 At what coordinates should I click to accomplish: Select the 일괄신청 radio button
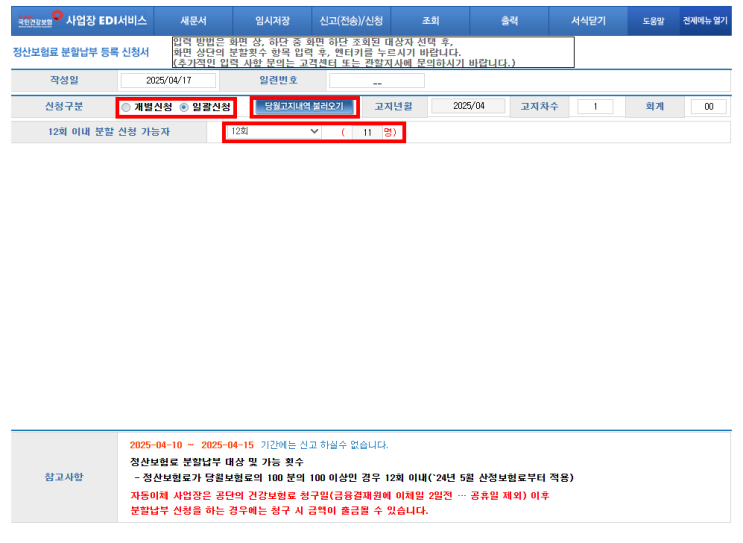point(184,108)
